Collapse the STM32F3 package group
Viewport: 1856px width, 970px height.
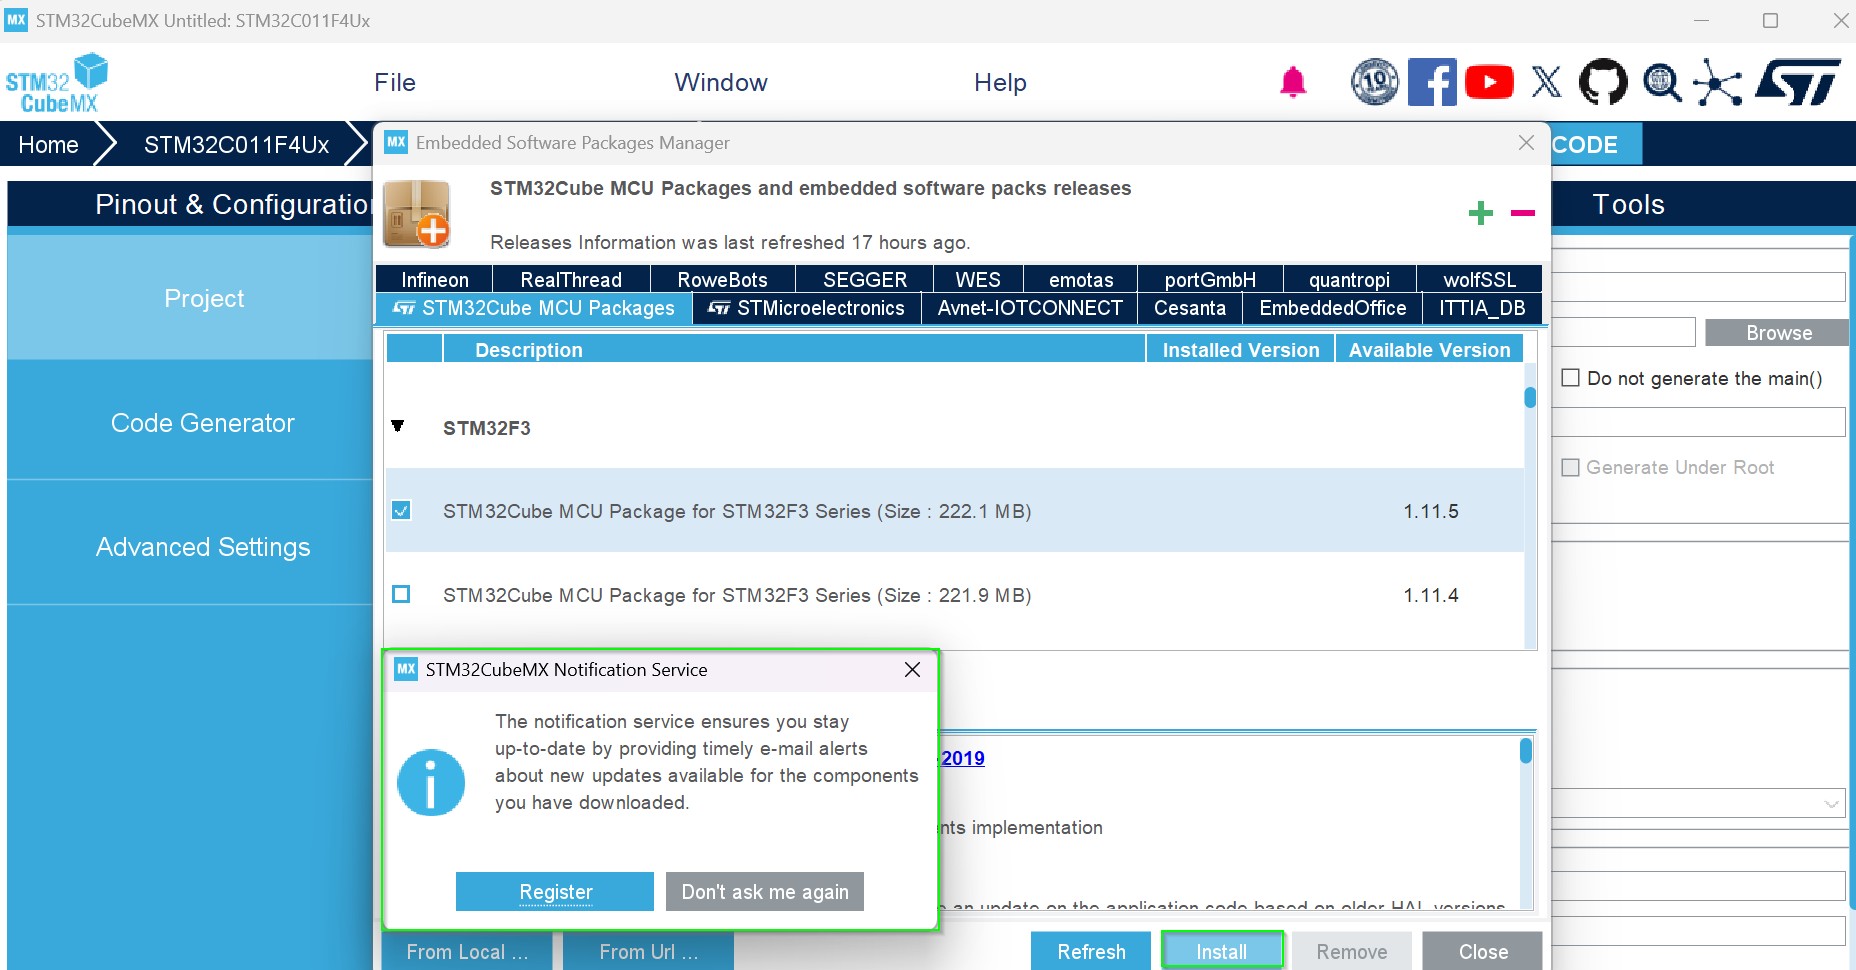coord(398,427)
